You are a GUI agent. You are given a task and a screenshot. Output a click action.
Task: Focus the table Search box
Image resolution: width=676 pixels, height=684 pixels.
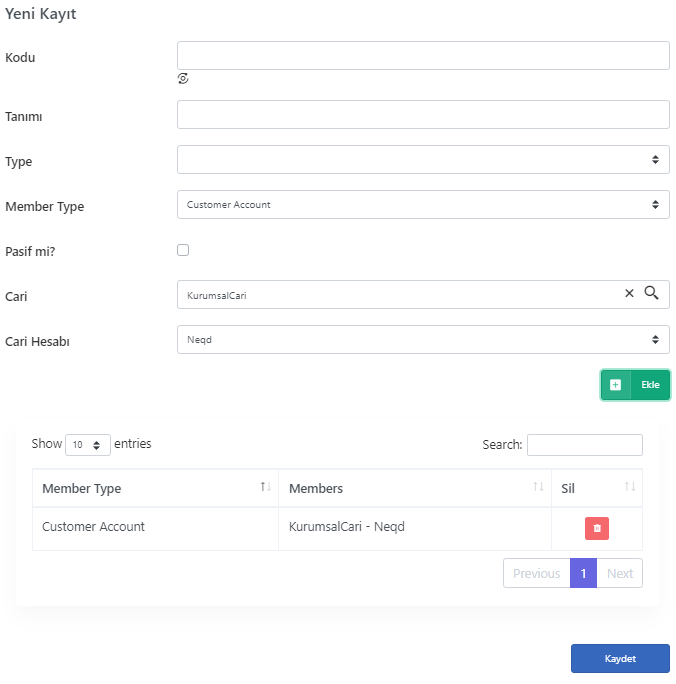584,445
